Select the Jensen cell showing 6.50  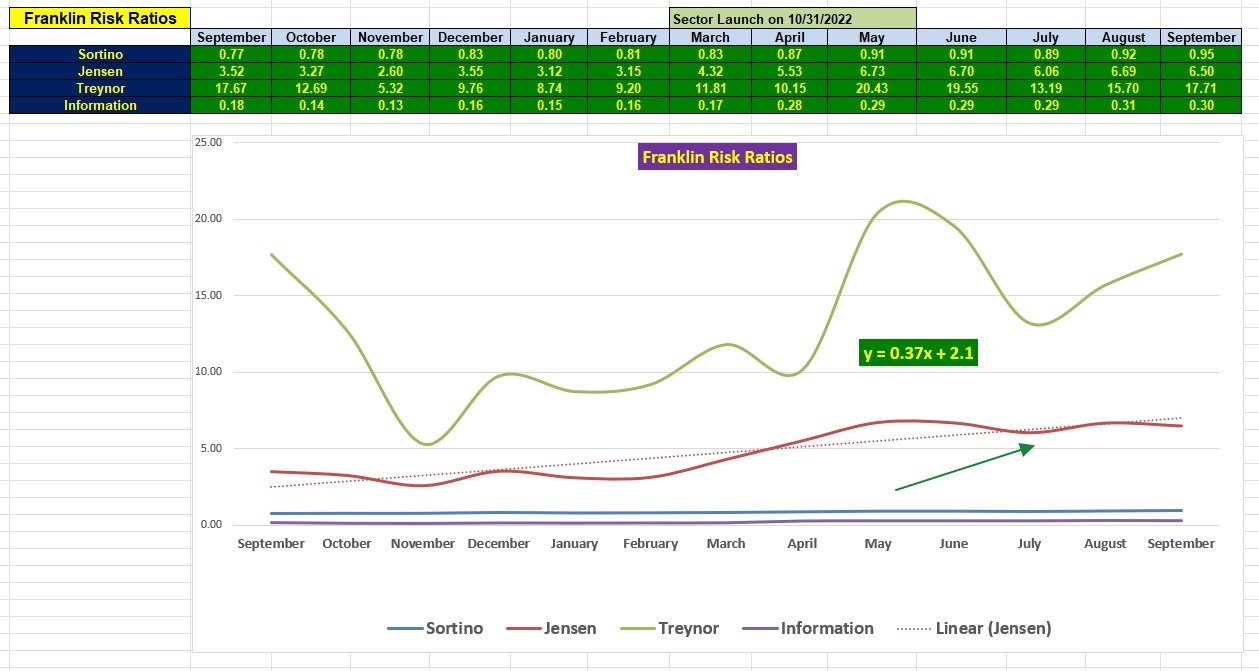click(x=1201, y=71)
